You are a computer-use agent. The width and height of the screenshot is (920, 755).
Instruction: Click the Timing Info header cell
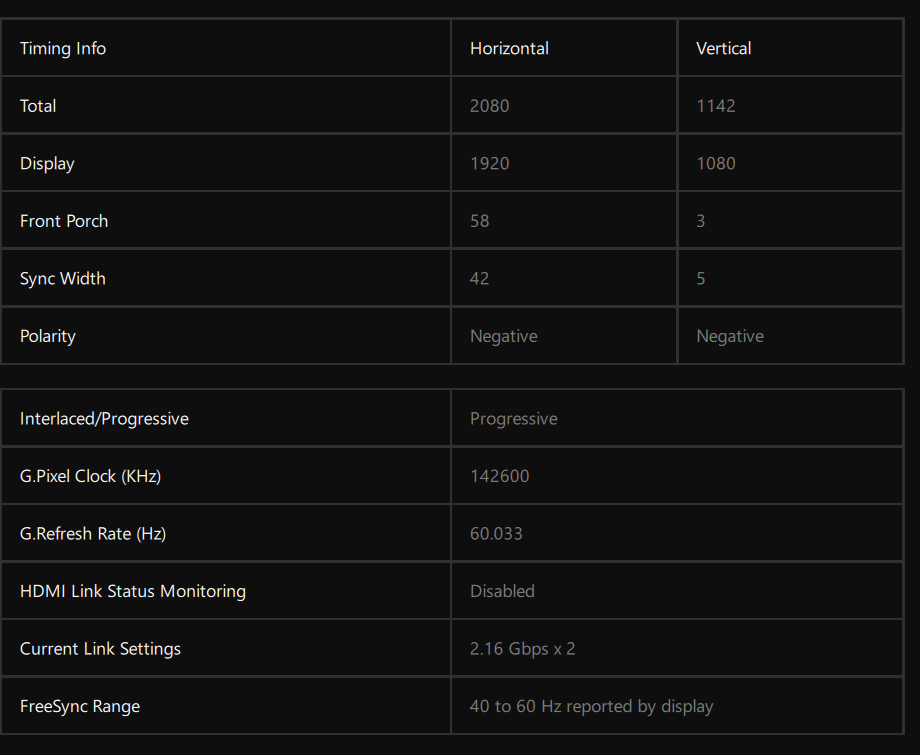63,48
